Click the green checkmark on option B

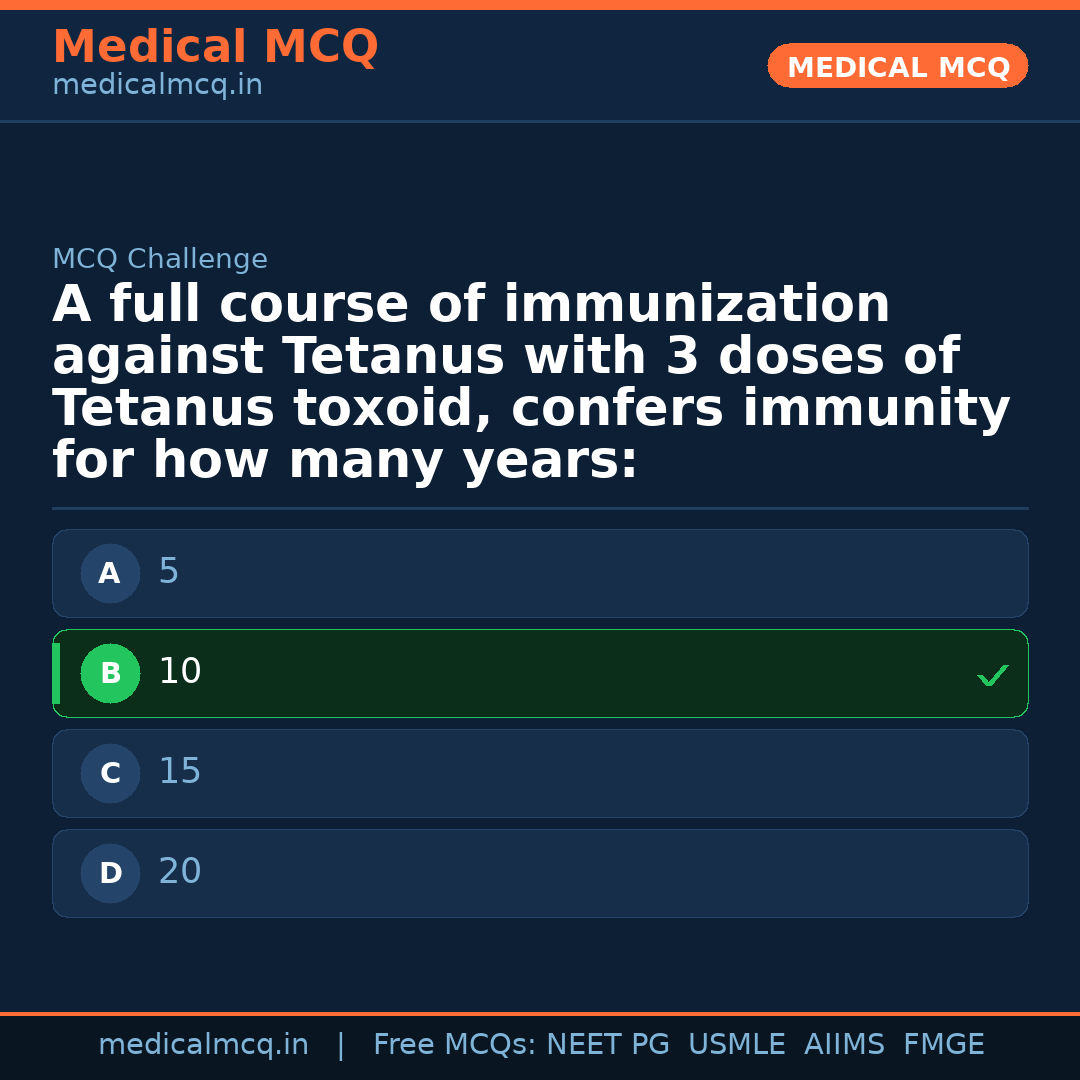coord(992,676)
